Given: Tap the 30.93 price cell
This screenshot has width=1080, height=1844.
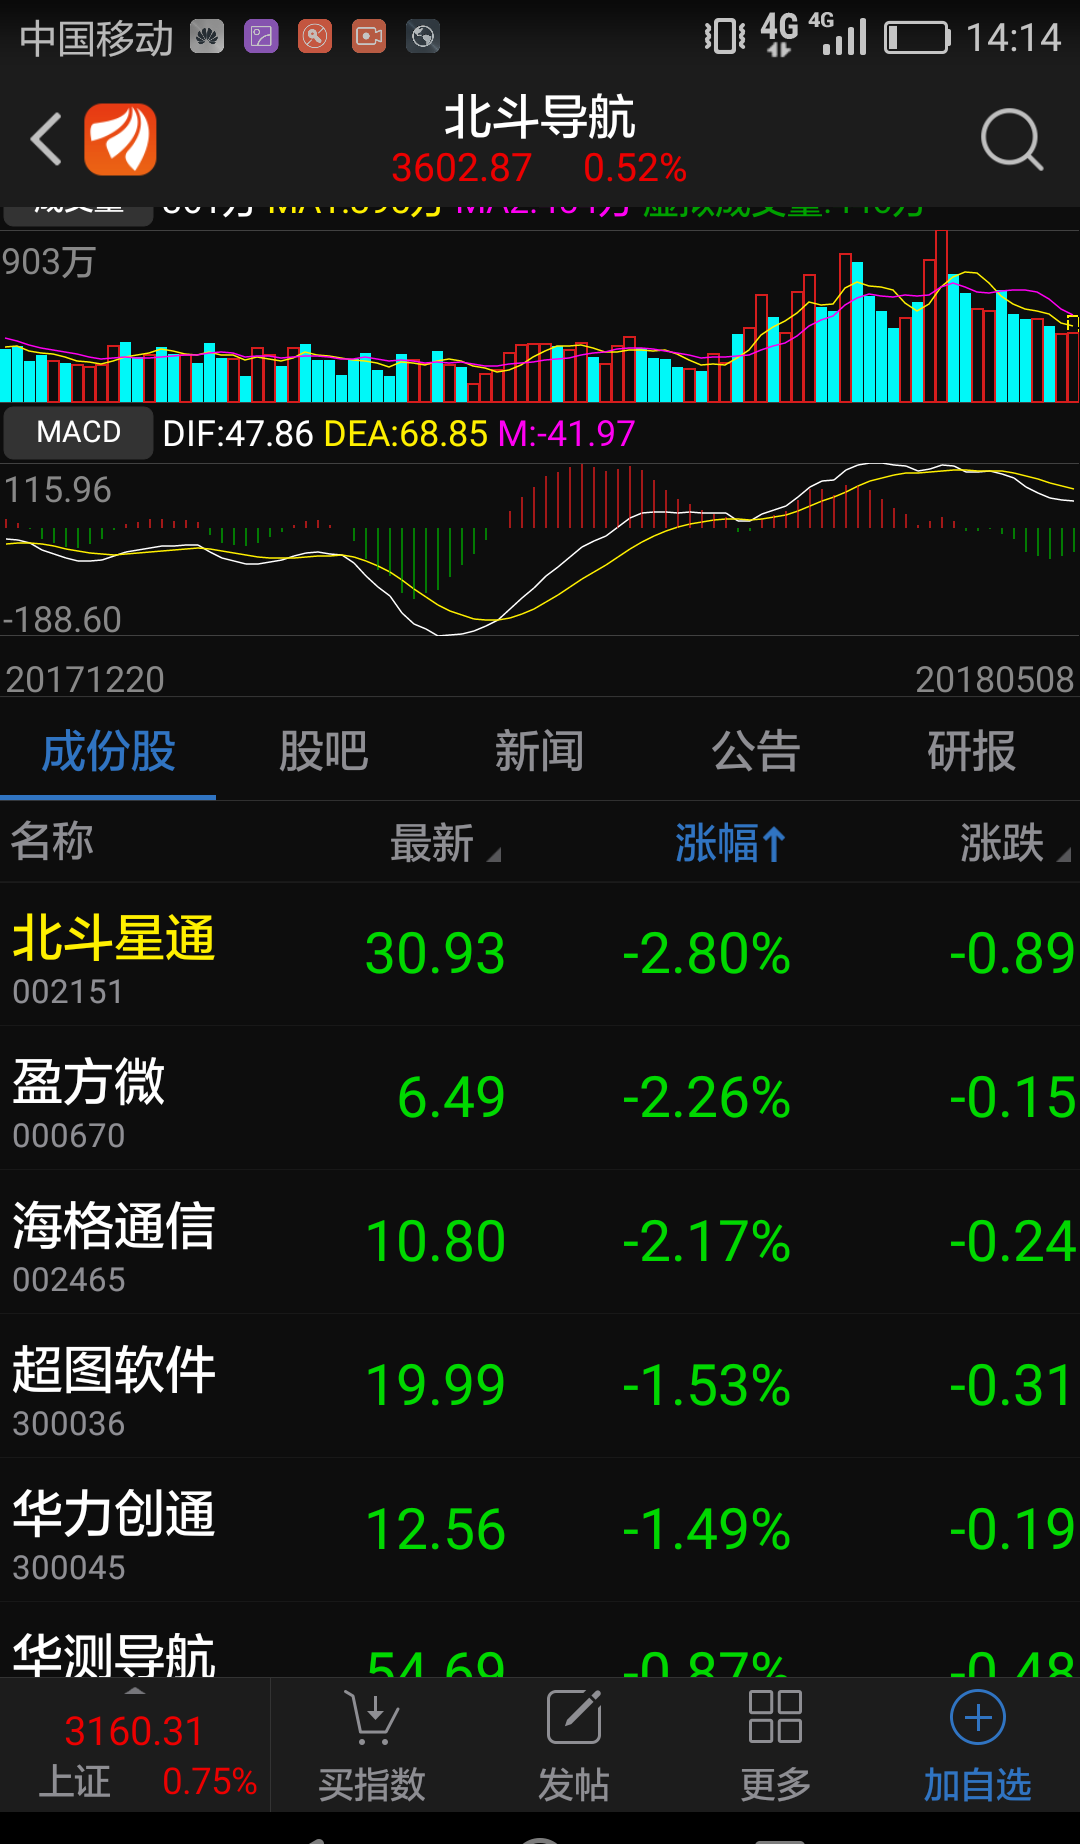Looking at the screenshot, I should 435,953.
